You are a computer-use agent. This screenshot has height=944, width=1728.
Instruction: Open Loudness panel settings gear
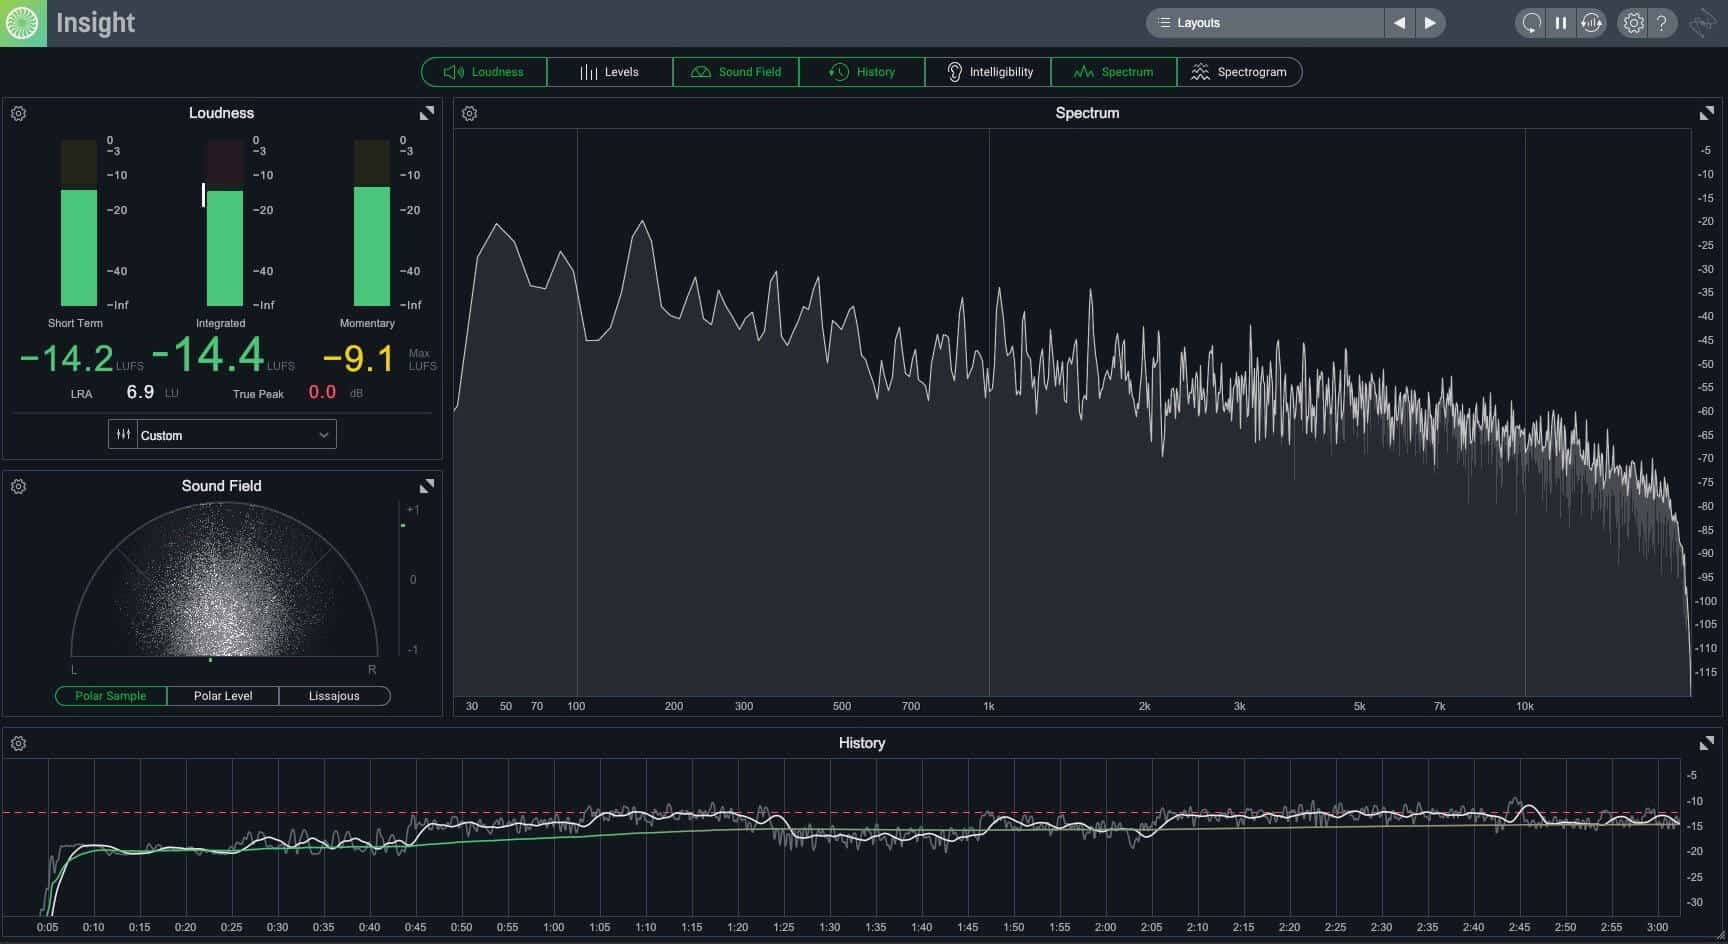[18, 114]
